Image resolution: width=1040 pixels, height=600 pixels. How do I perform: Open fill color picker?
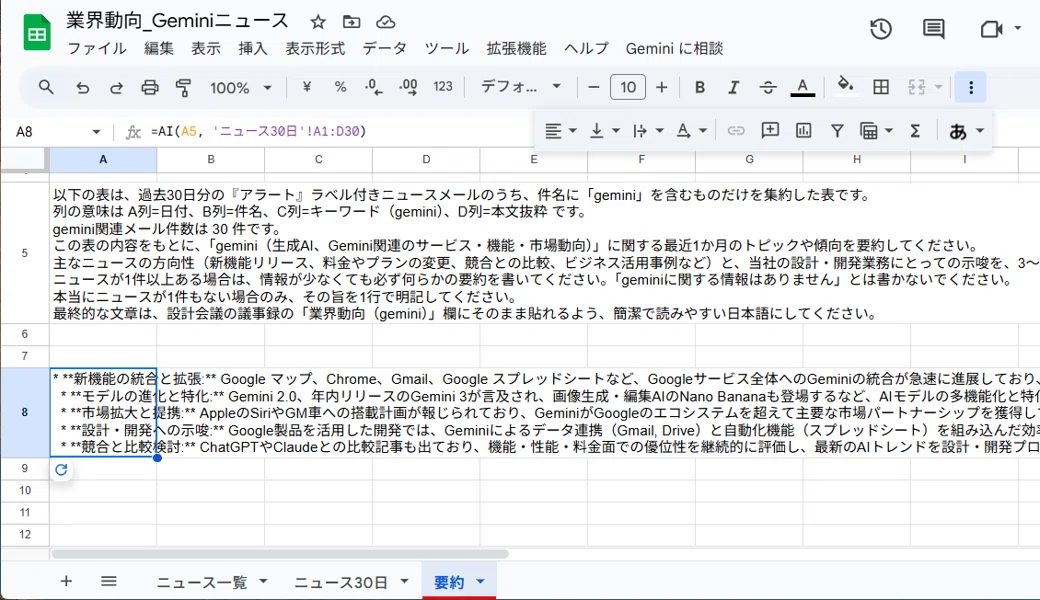pos(845,87)
